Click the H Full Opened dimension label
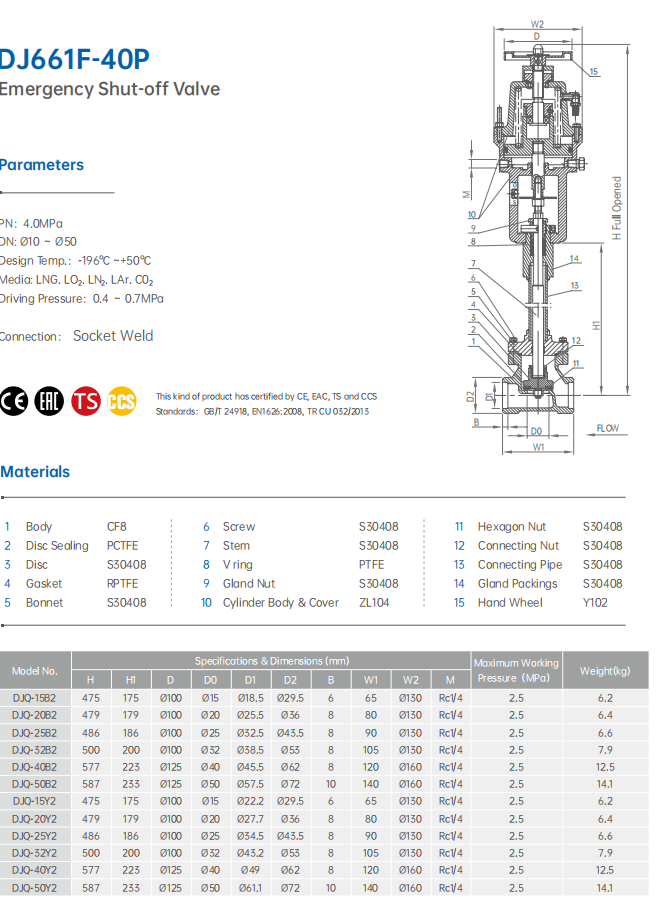 (617, 208)
